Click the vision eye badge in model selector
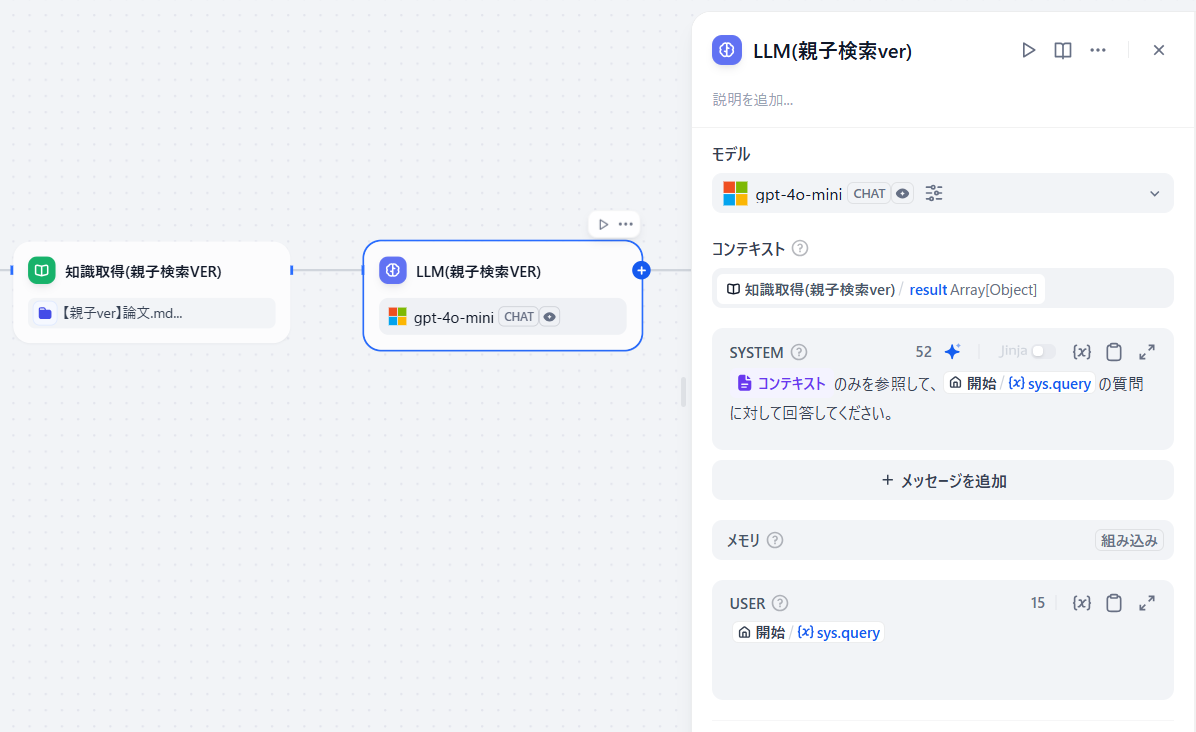 [902, 194]
